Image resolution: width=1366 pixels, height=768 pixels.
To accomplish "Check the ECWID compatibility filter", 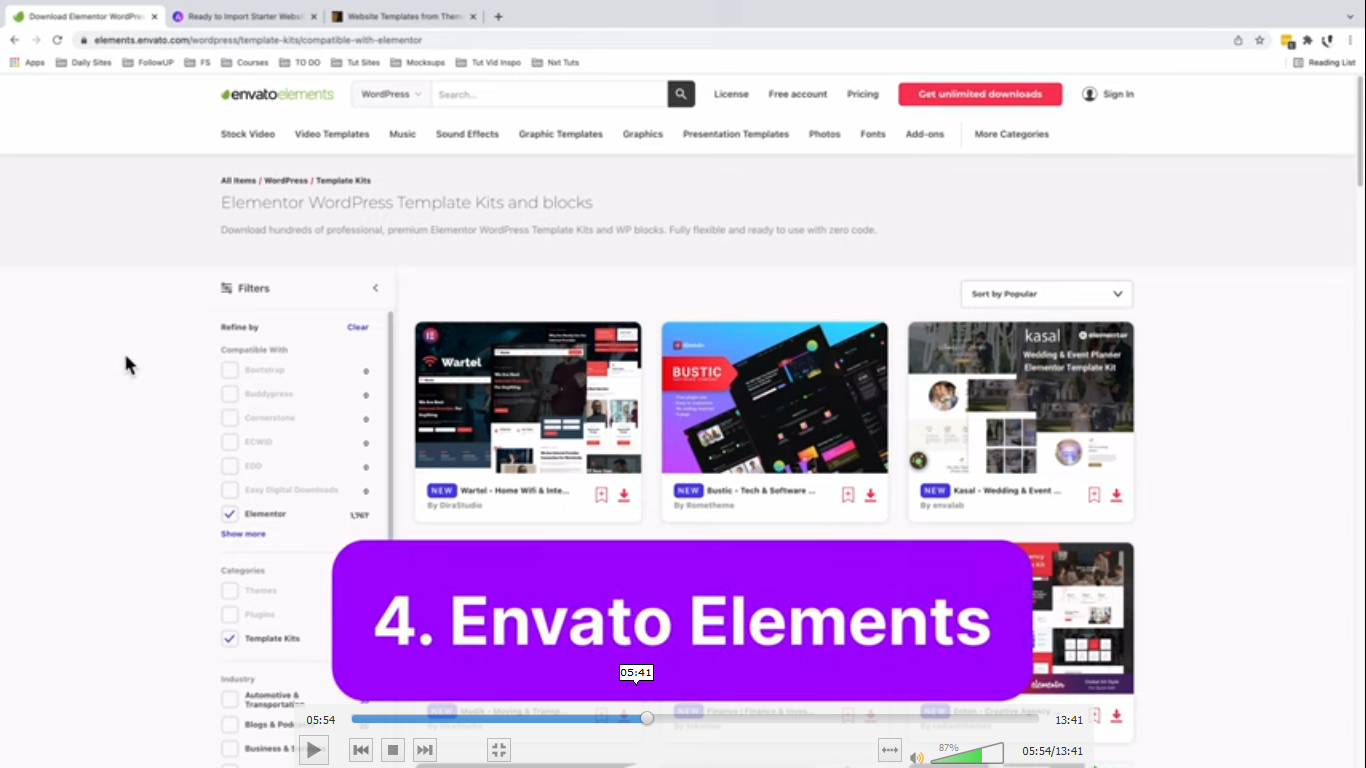I will (230, 442).
